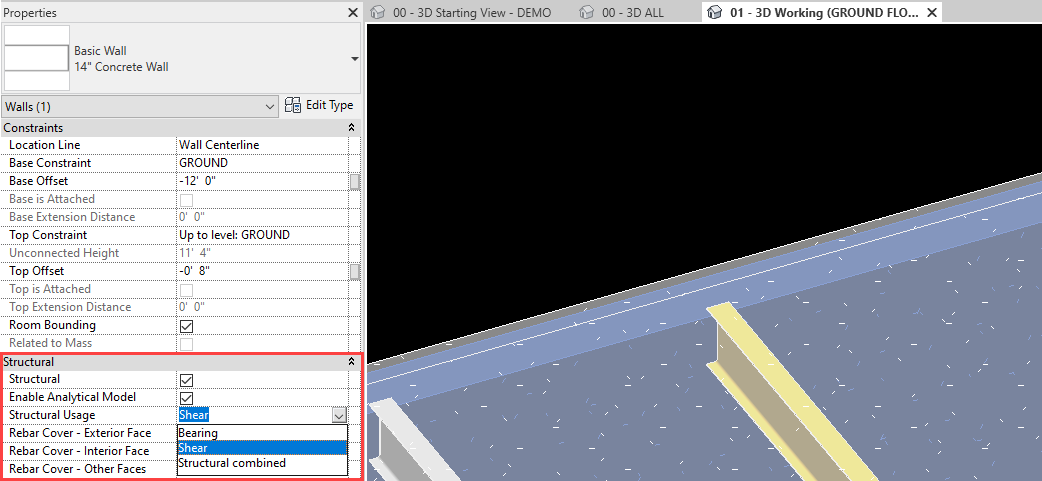
Task: Disable the Enable Analytical Model checkbox
Action: (186, 398)
